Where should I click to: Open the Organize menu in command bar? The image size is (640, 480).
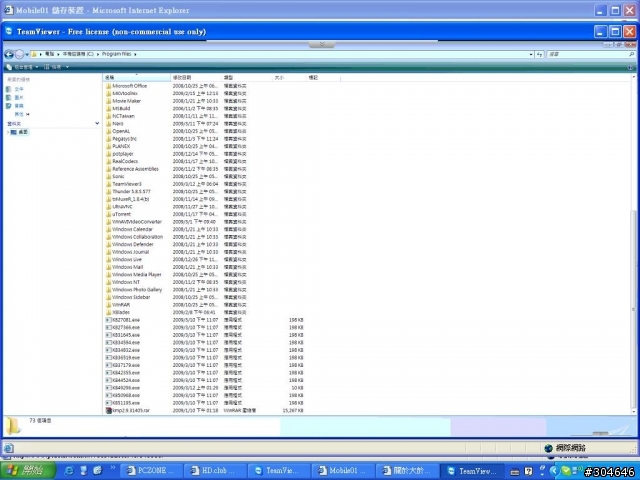pos(22,67)
